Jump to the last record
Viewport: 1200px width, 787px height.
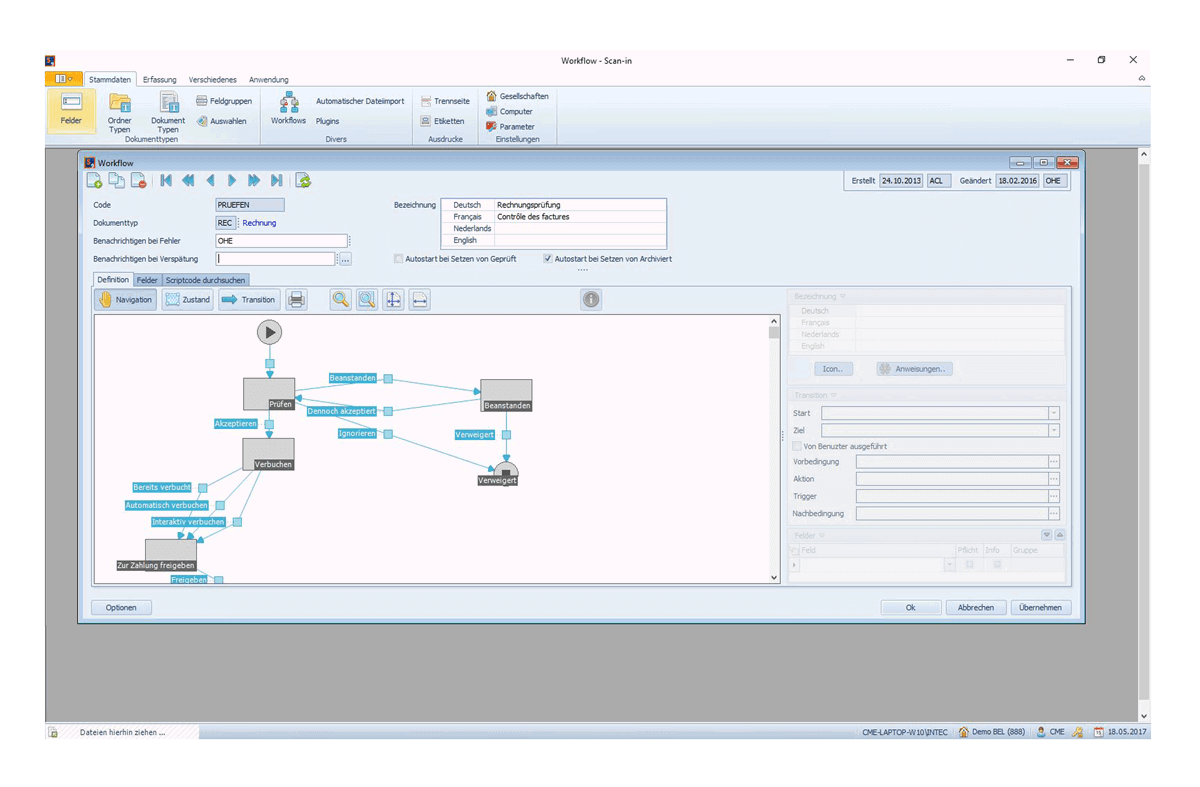click(x=276, y=181)
